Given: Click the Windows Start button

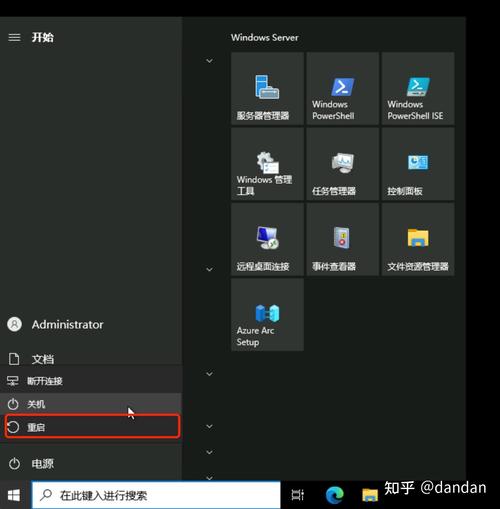Looking at the screenshot, I should coord(14,495).
